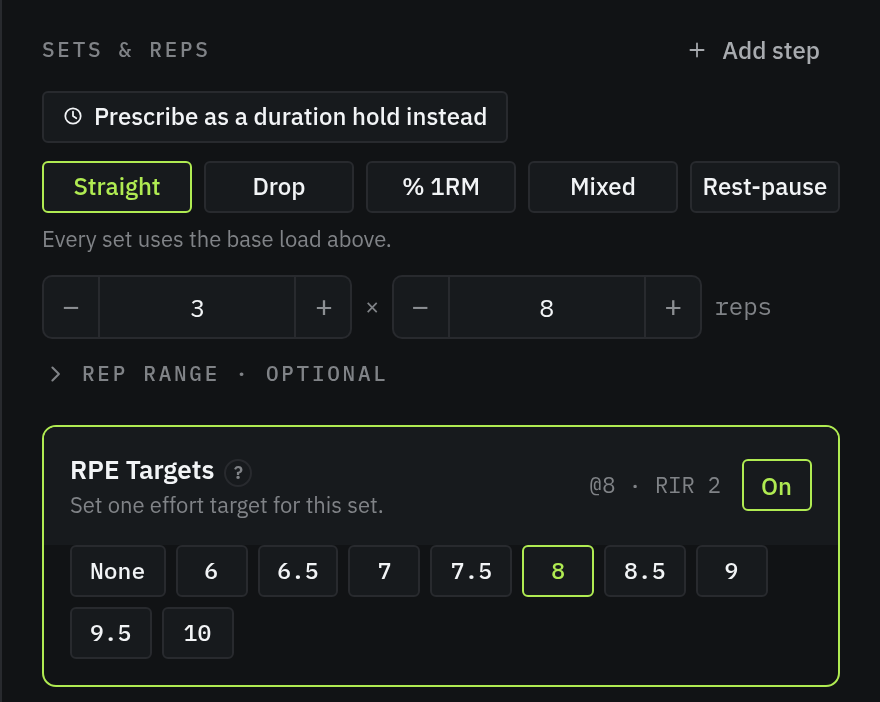Click the plus icon beside Add step
880x702 pixels.
tap(696, 51)
